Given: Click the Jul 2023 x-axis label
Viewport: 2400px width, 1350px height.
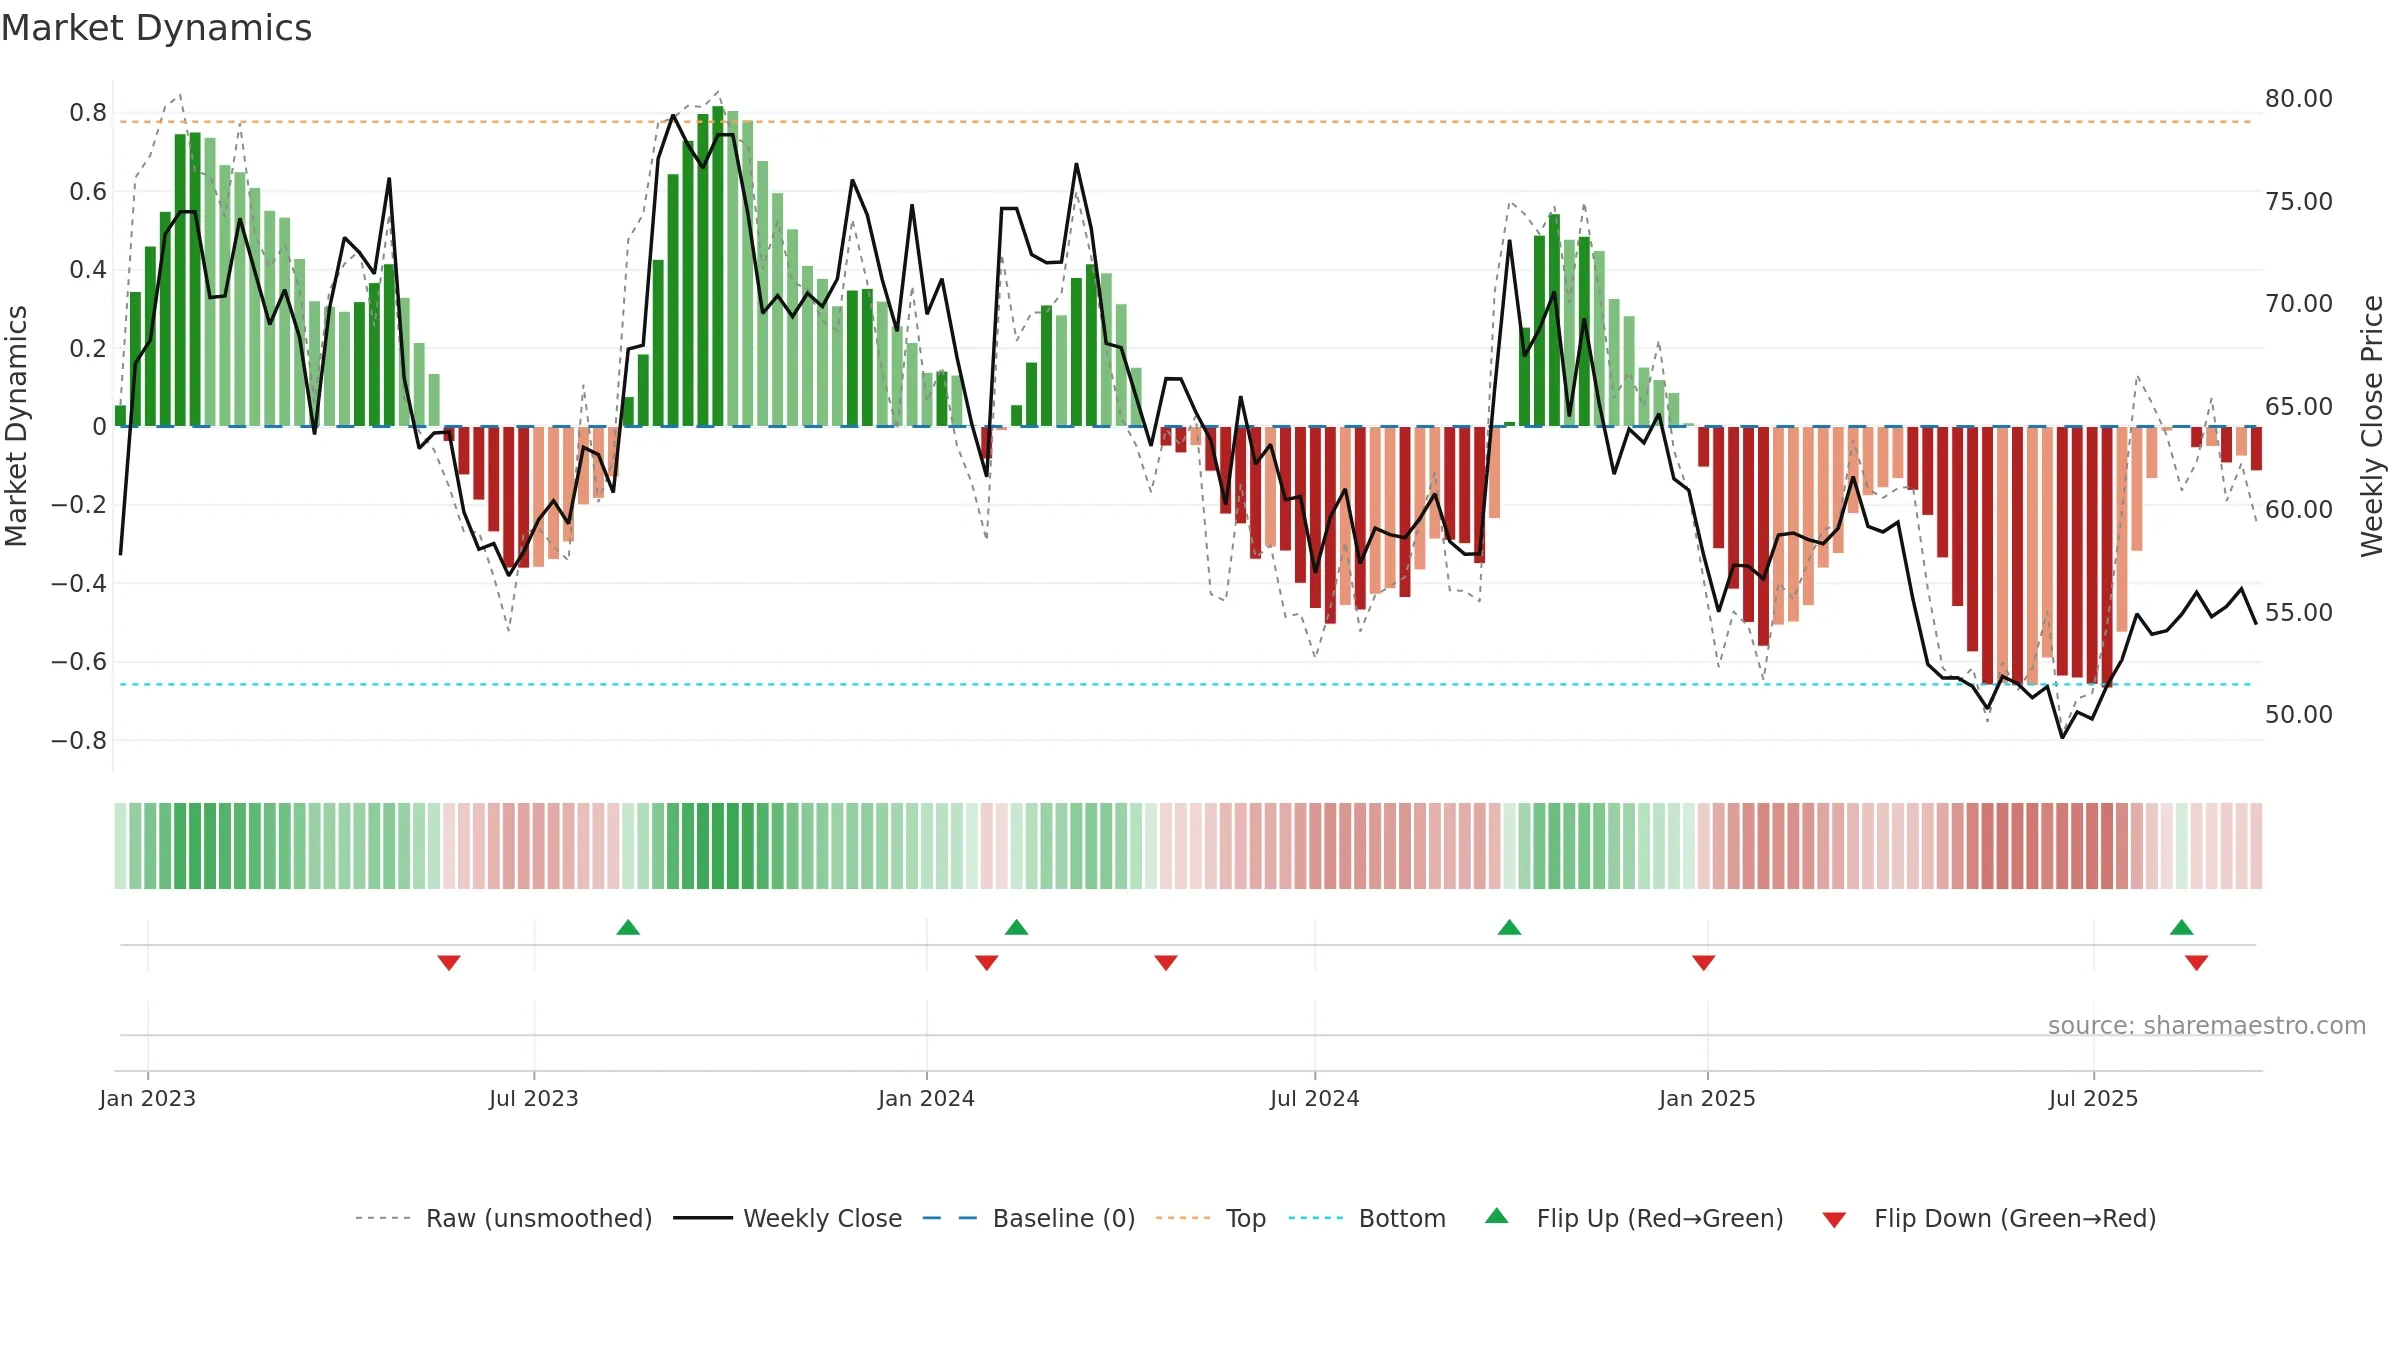Looking at the screenshot, I should click(x=534, y=1098).
